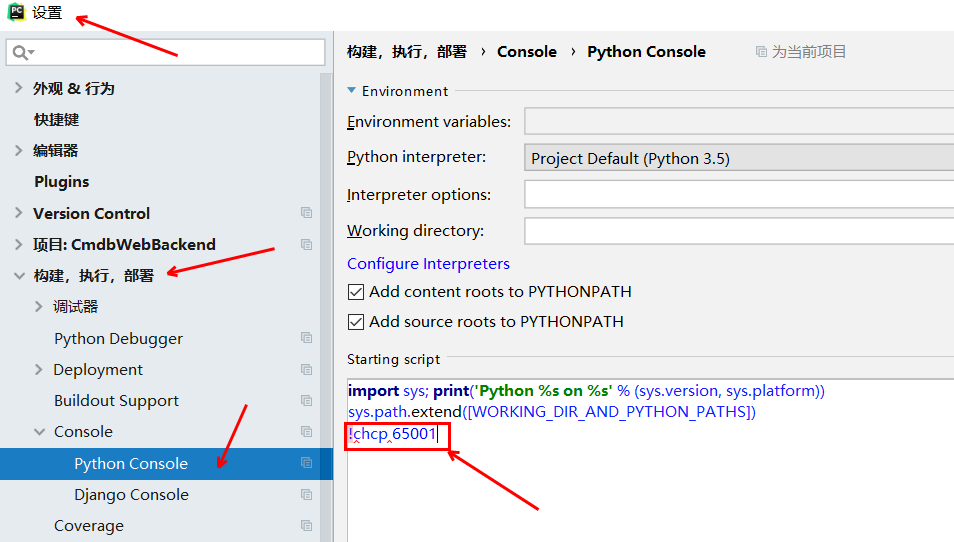Click the Interpreter options field
Screen dimensions: 954x542
(x=739, y=195)
